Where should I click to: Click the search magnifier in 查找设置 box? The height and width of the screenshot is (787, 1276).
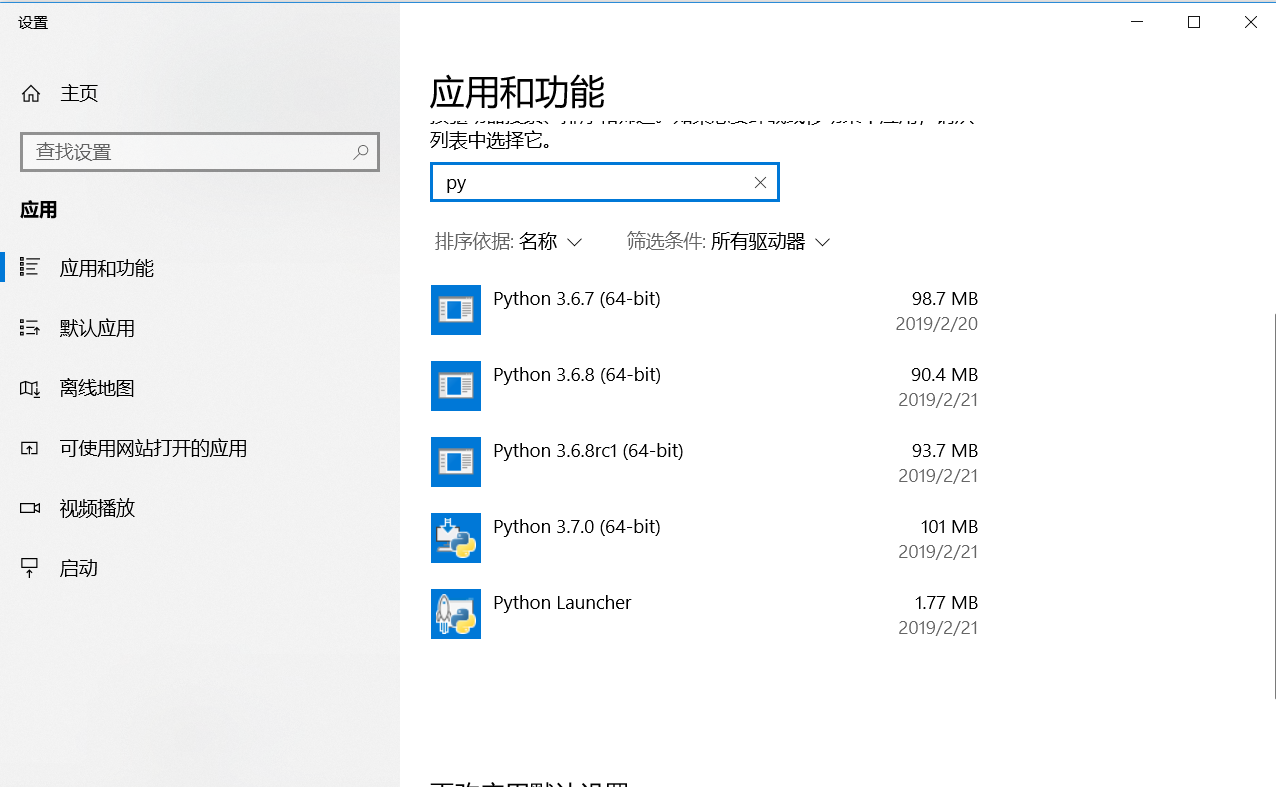(x=361, y=152)
